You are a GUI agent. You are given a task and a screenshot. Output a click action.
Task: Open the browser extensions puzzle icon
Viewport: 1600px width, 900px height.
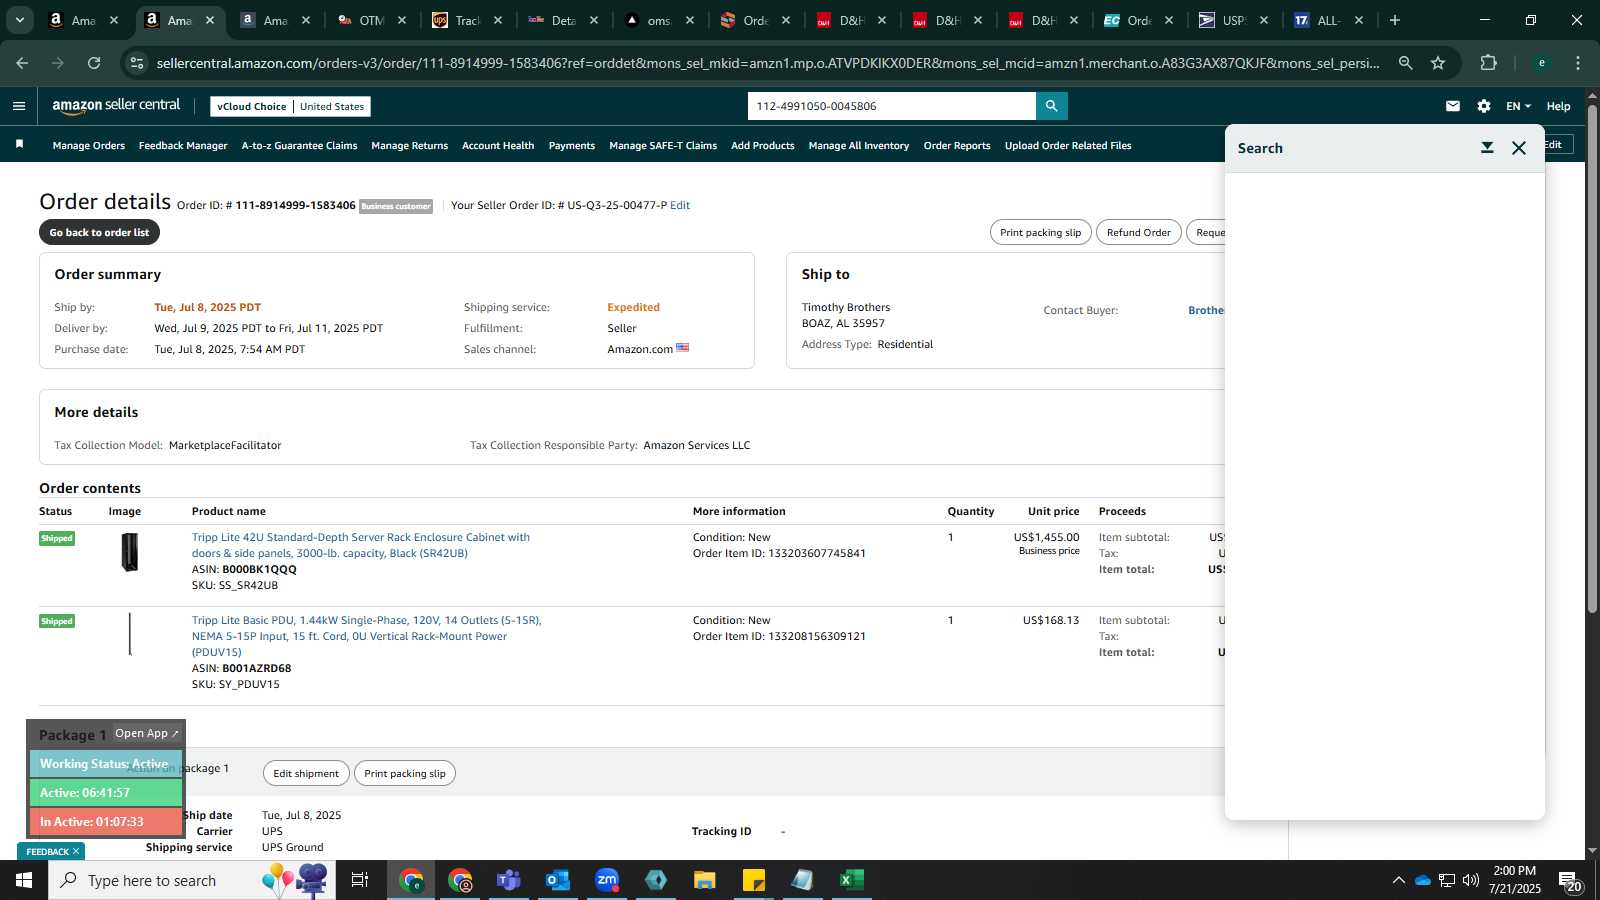tap(1488, 63)
